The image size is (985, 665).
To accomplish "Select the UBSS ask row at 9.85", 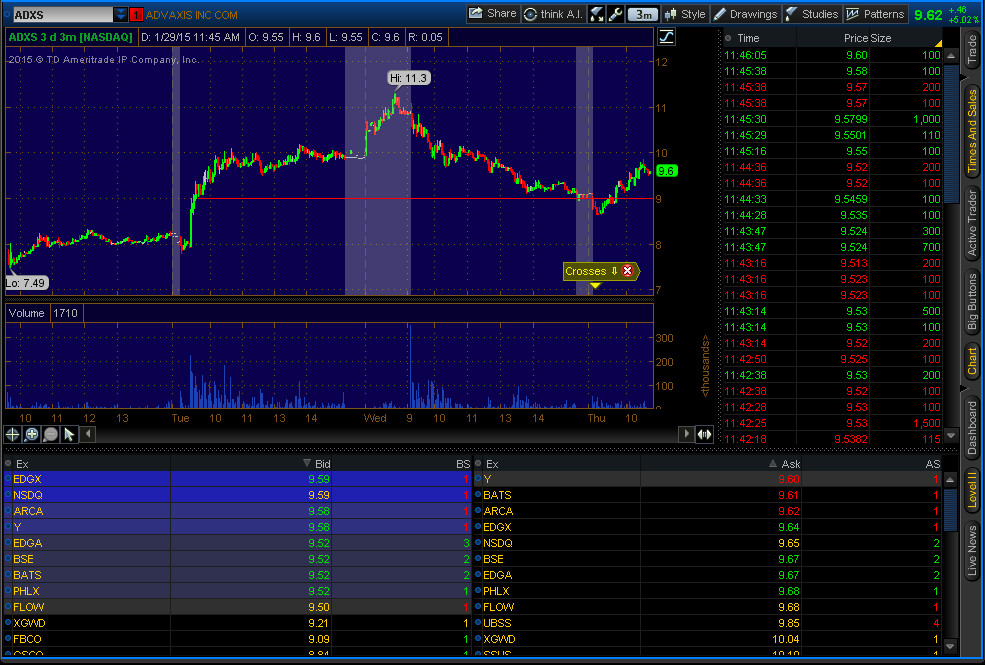I will pos(708,623).
